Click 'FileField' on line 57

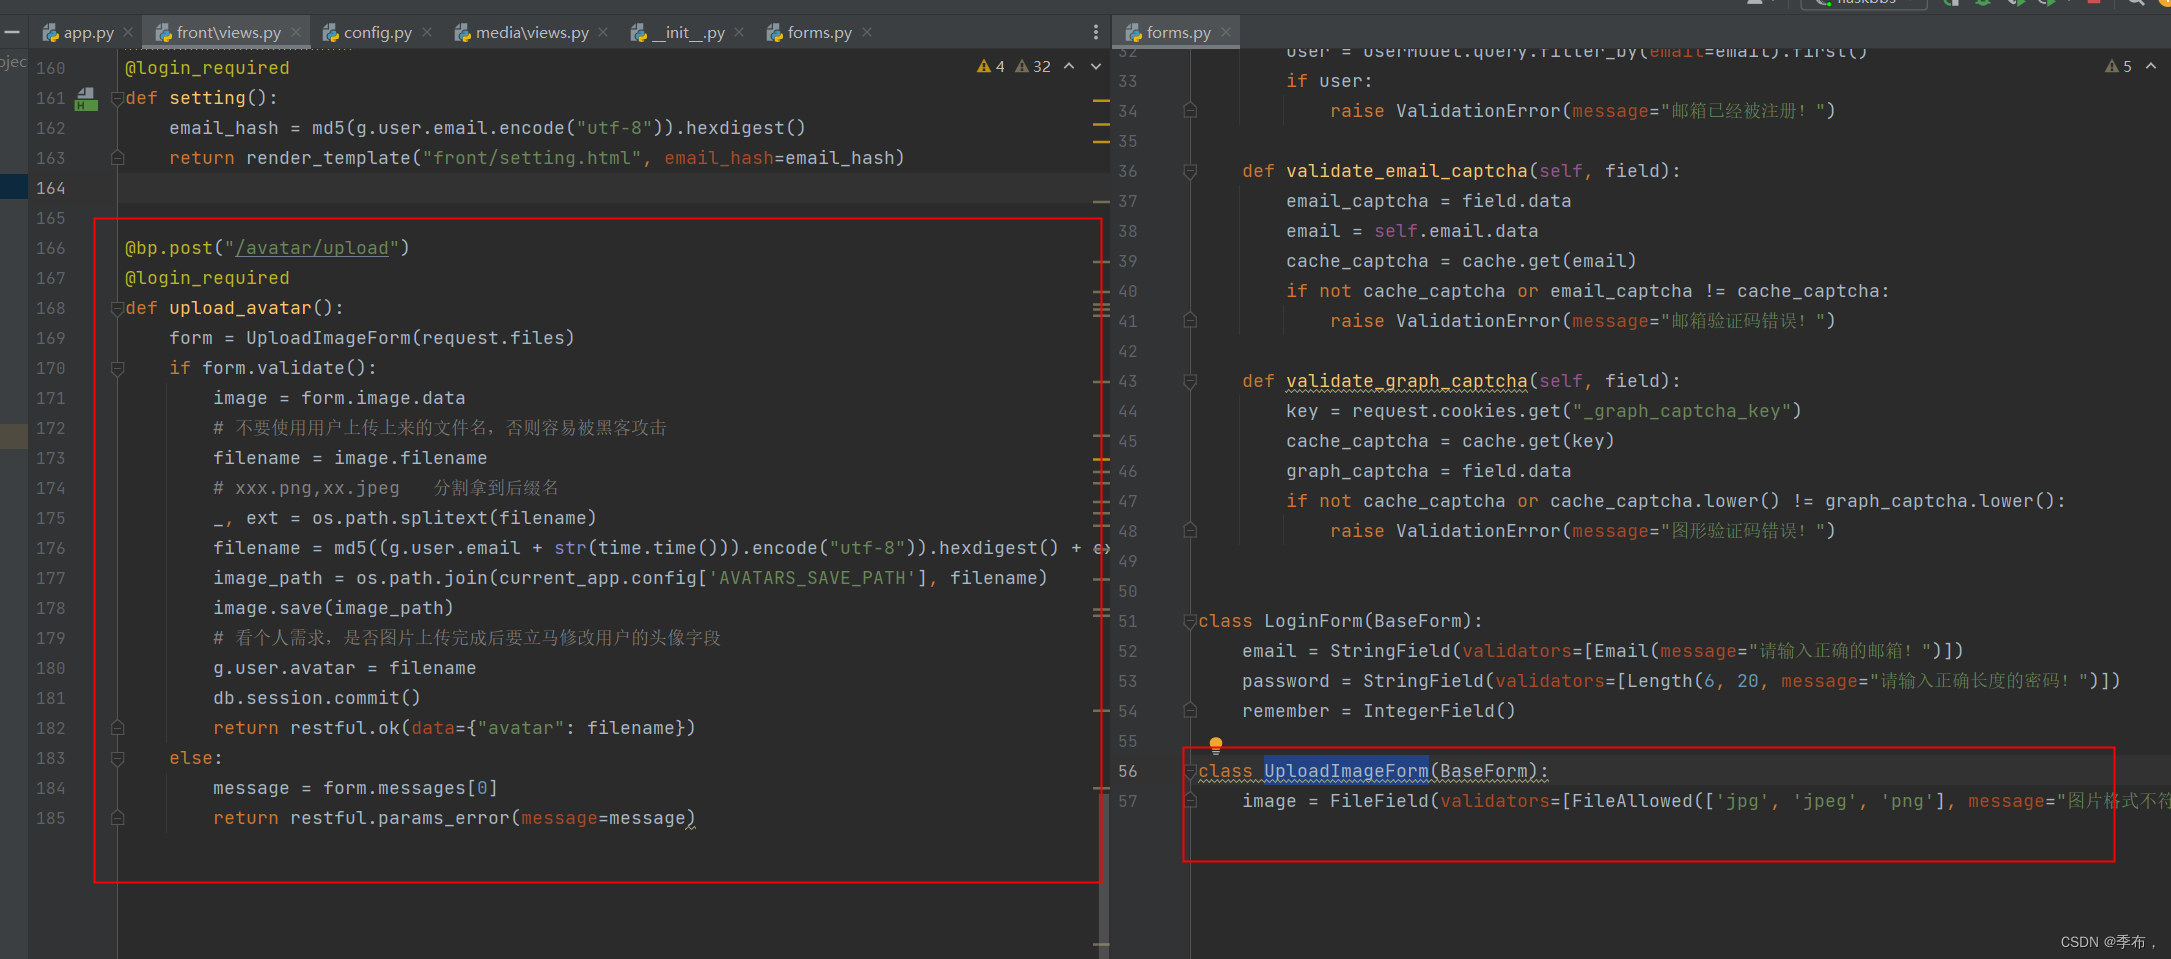tap(1379, 801)
